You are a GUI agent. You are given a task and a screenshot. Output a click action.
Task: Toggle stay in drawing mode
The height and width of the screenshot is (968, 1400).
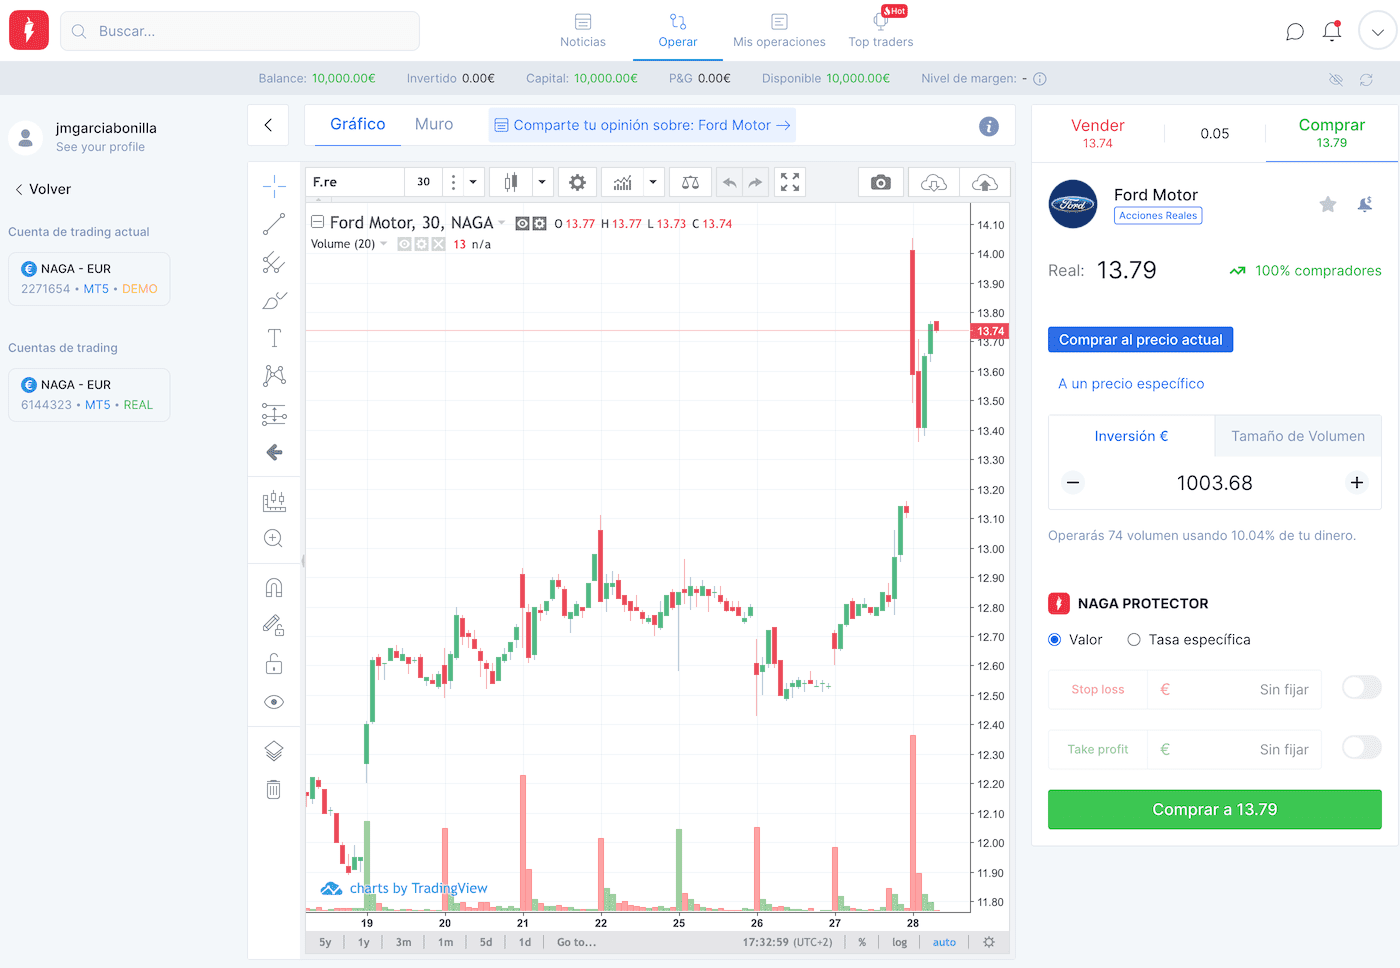click(x=274, y=625)
